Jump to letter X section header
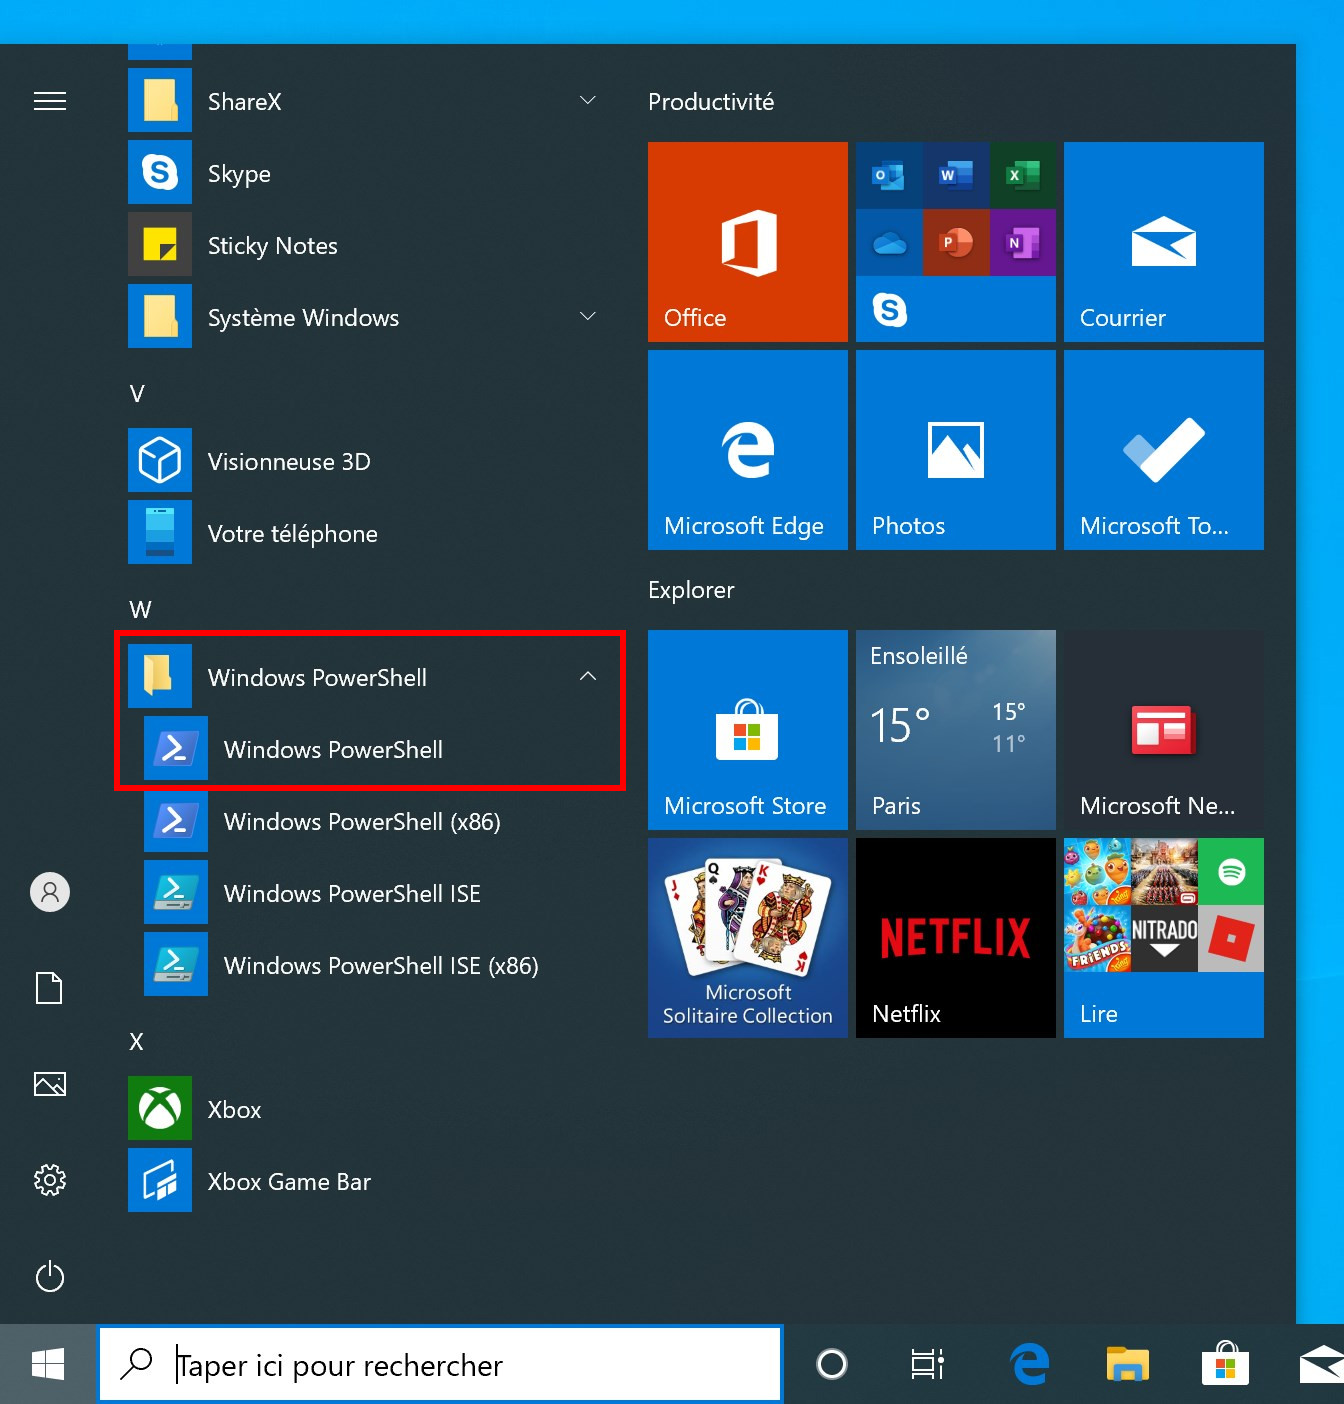 click(x=137, y=1042)
